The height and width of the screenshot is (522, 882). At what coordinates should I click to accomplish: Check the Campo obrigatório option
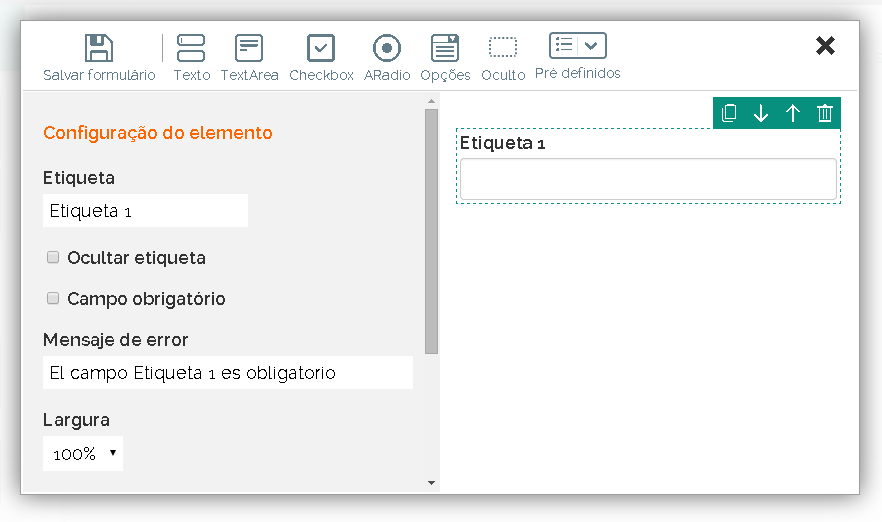click(x=53, y=298)
